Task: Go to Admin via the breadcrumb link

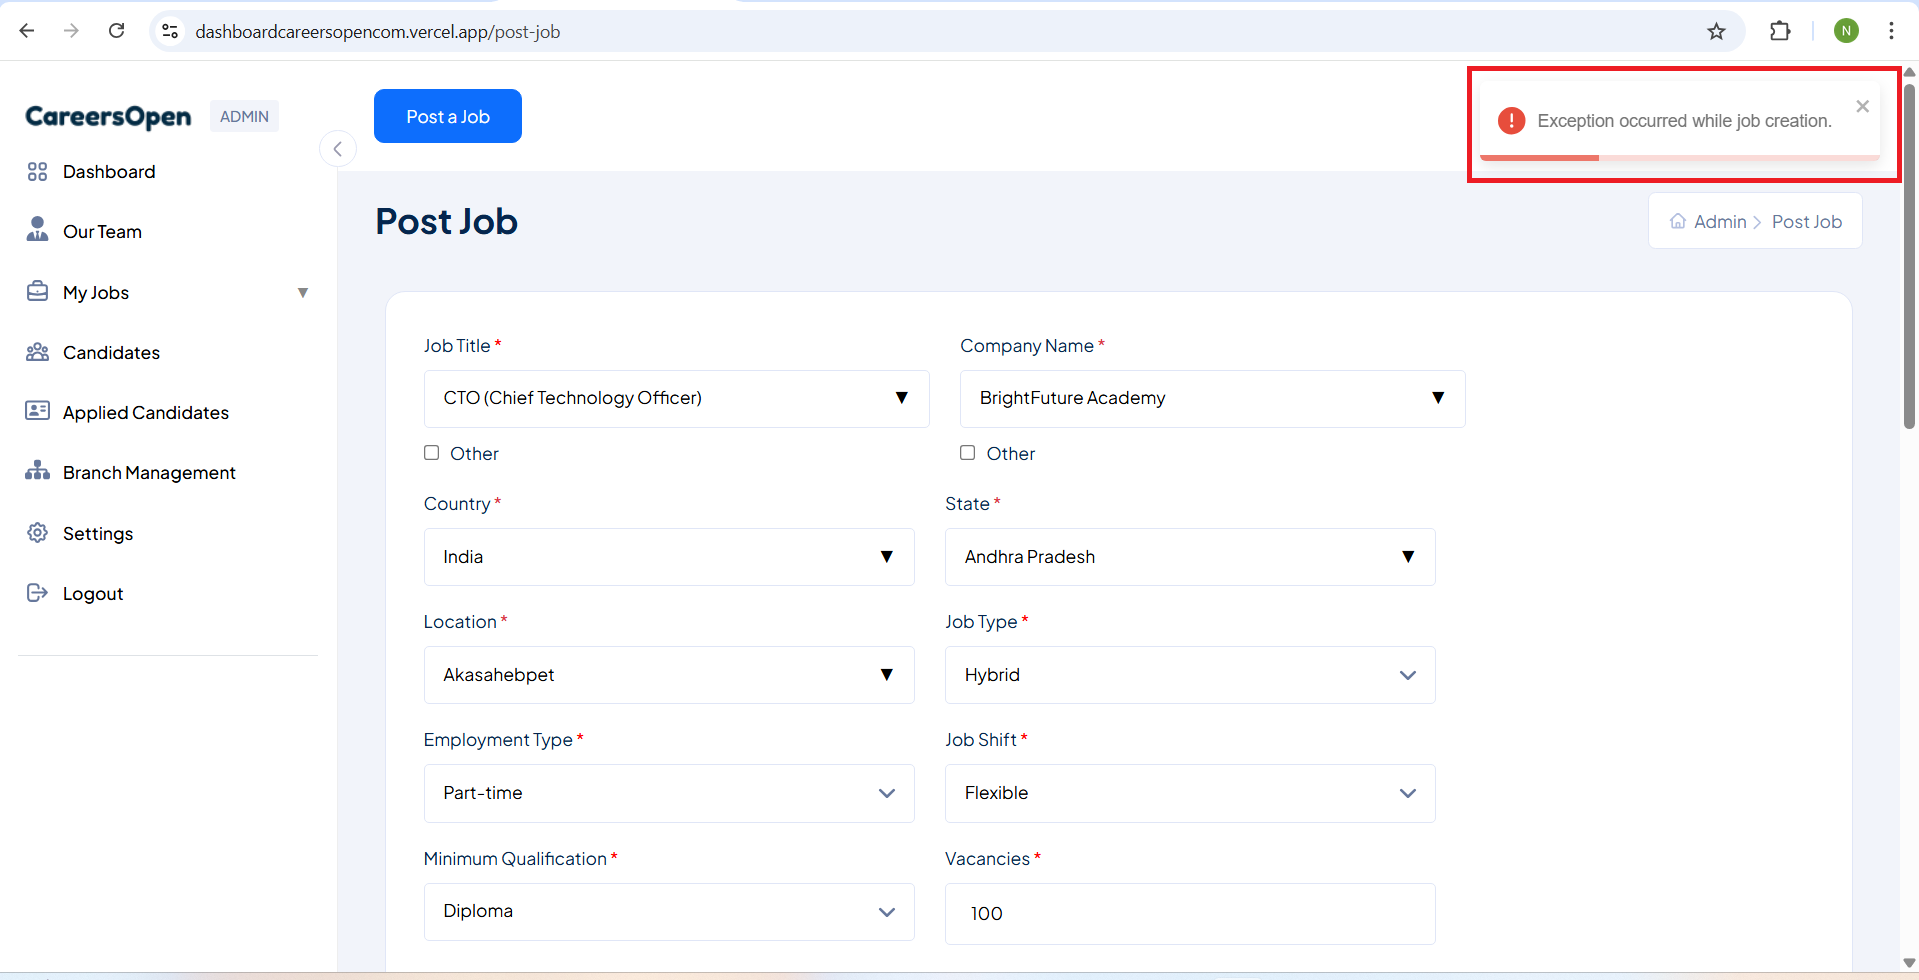Action: 1719,222
